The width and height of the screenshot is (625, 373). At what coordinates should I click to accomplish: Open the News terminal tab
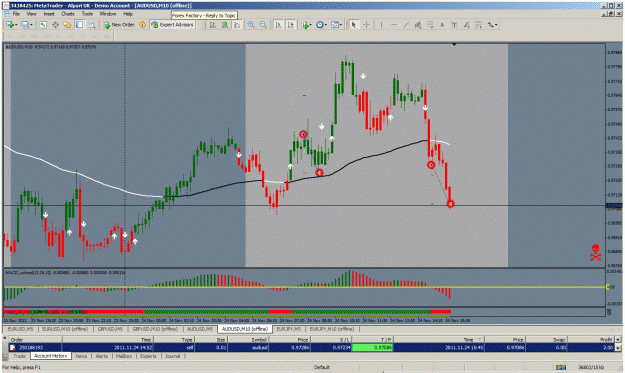[81, 356]
